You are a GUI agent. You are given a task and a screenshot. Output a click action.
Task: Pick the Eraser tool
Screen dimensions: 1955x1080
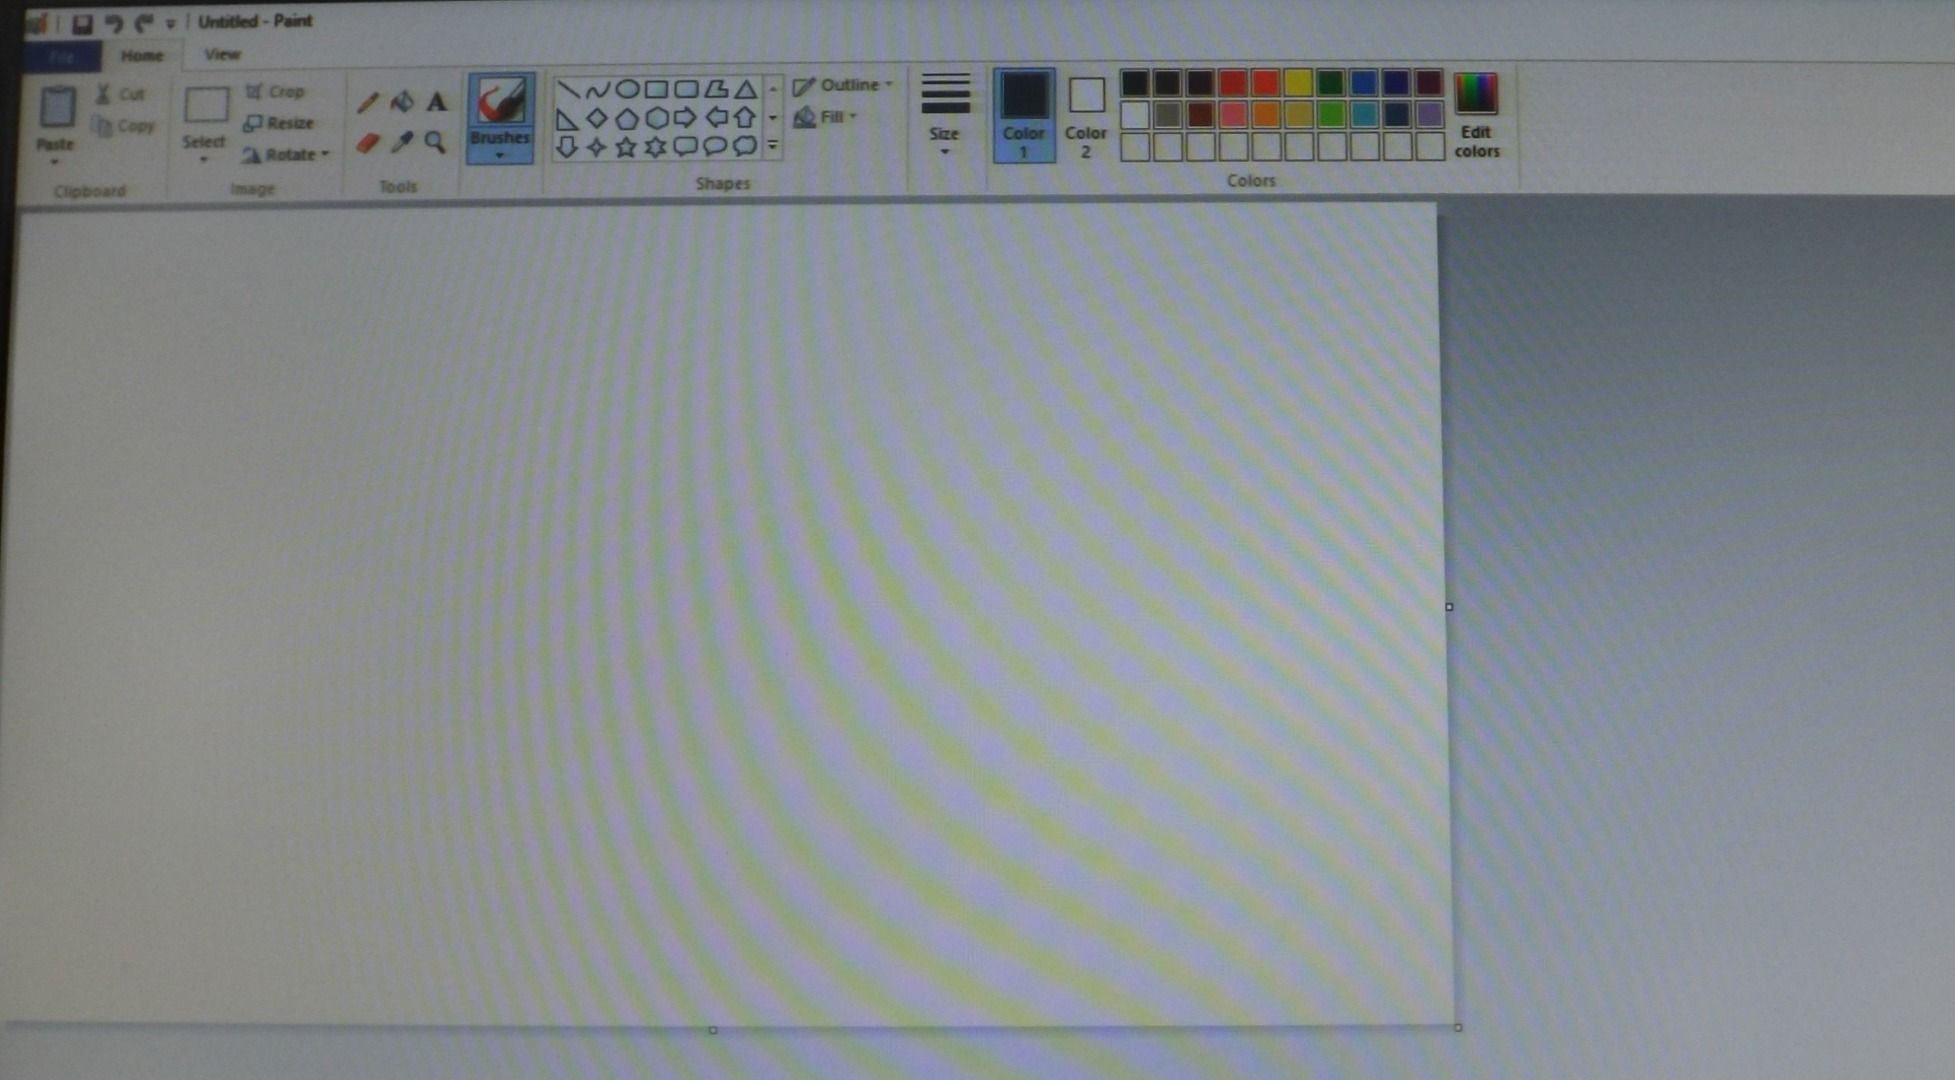coord(366,141)
